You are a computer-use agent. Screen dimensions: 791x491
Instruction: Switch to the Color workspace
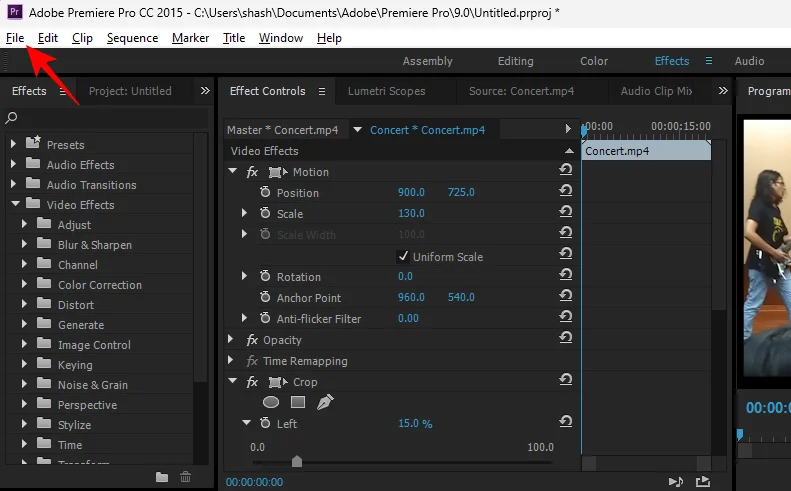pos(593,61)
